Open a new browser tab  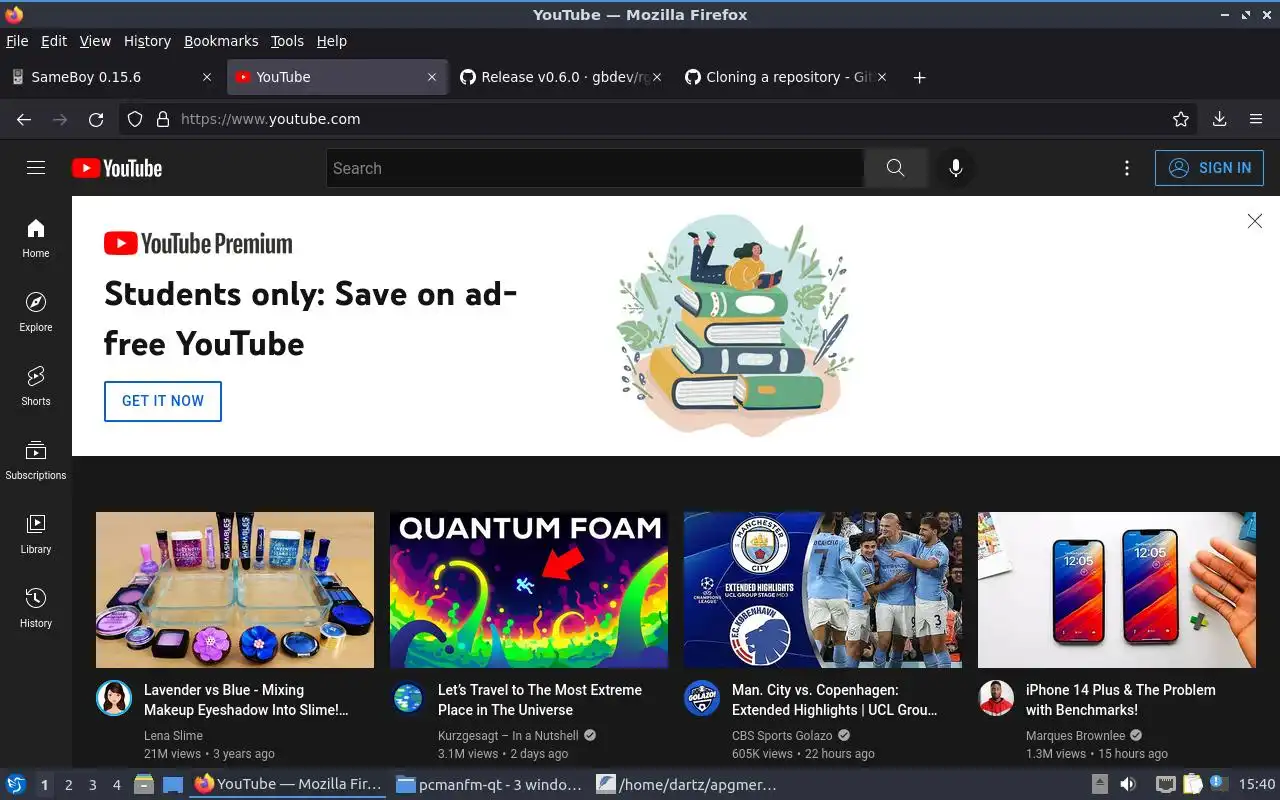tap(919, 77)
